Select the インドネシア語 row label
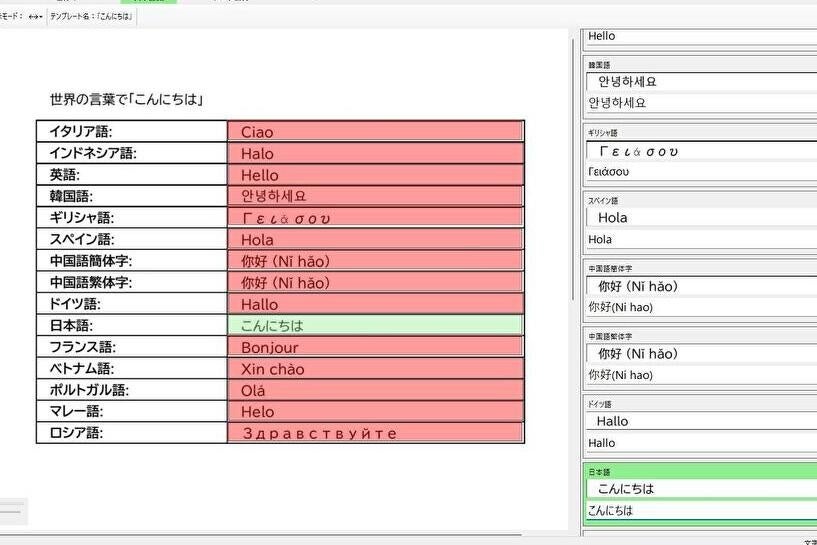This screenshot has width=817, height=545. 93,153
